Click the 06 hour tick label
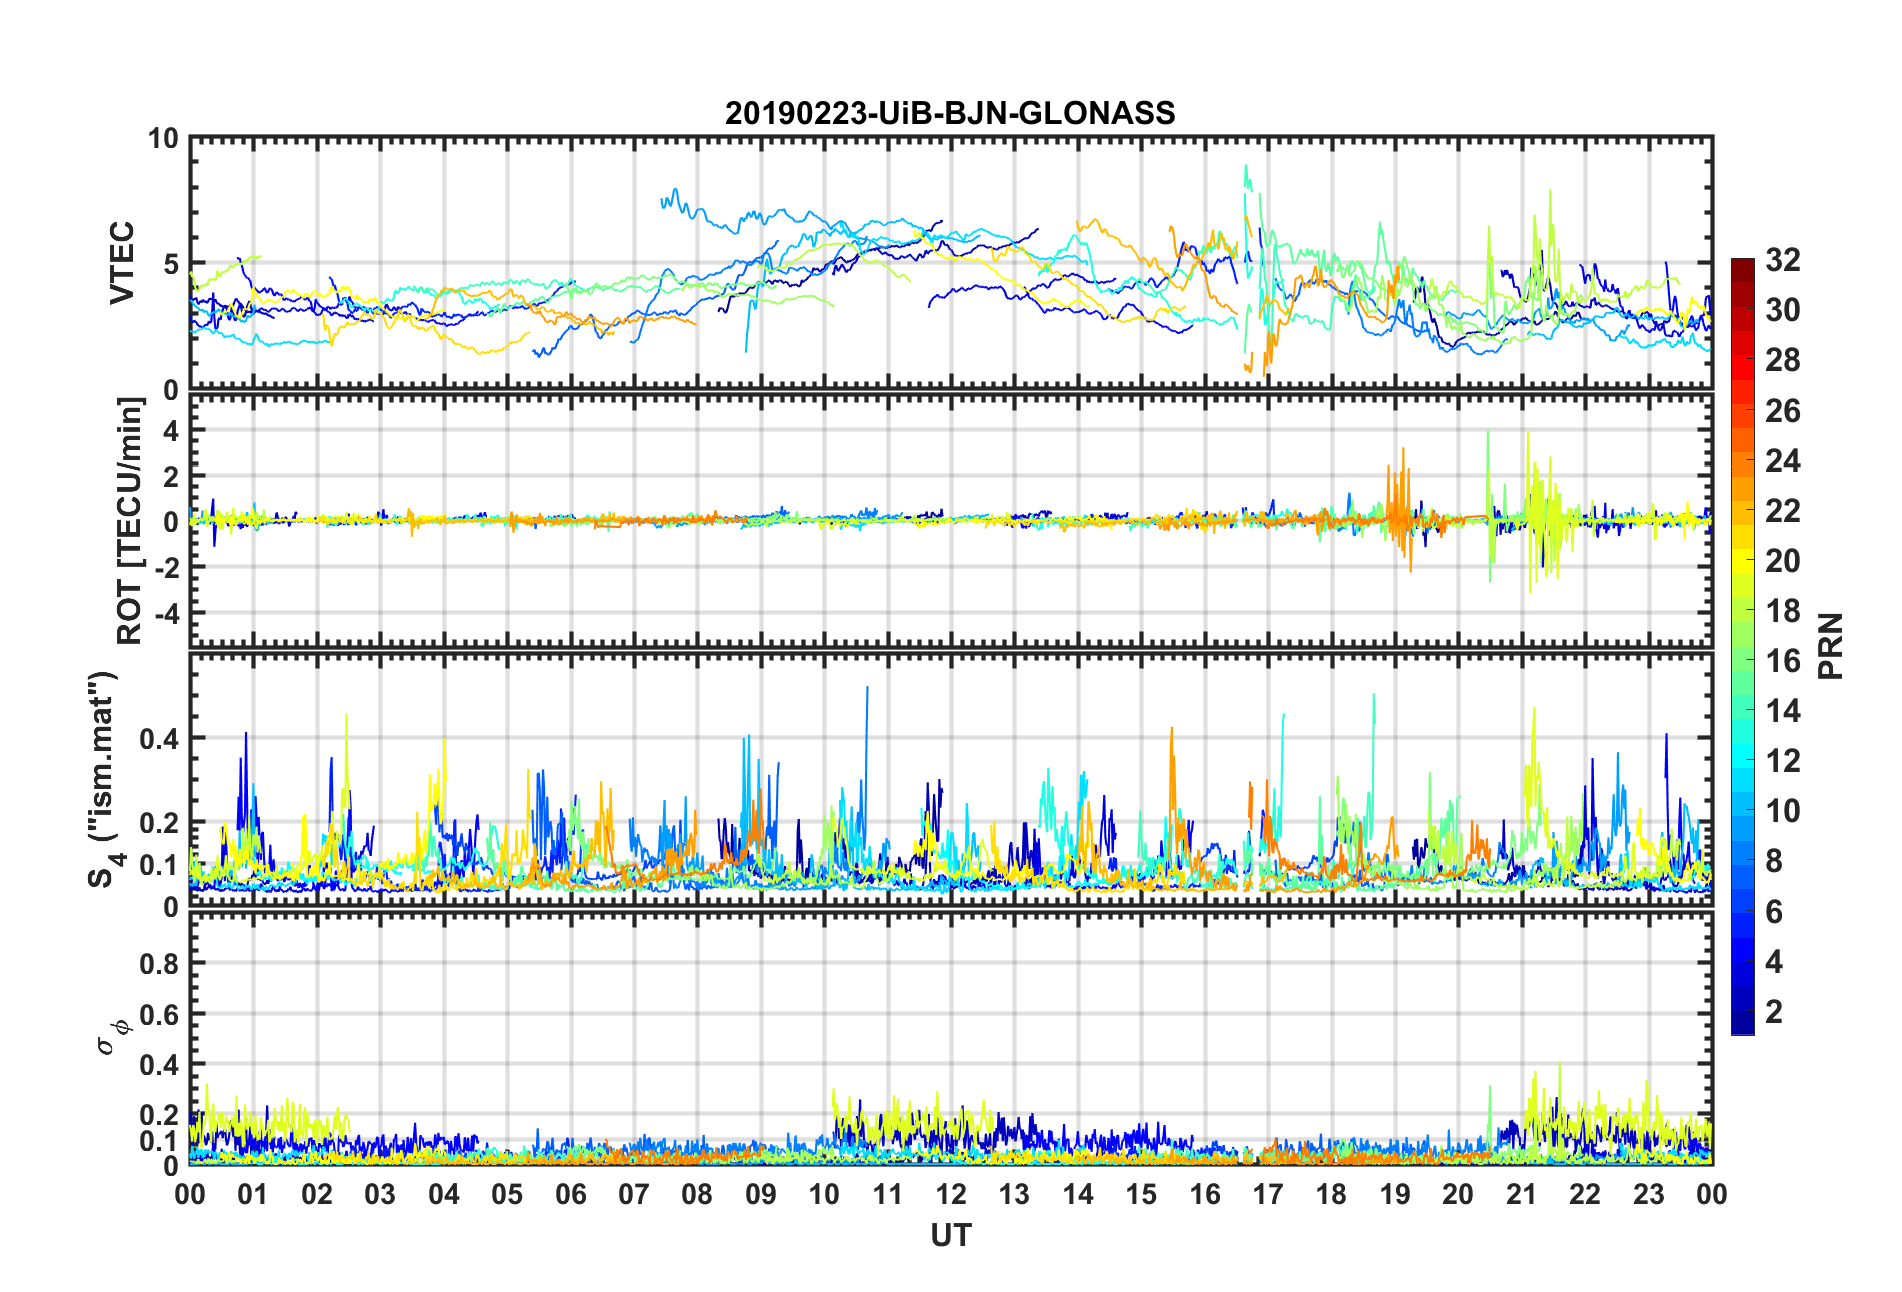The image size is (1902, 1292). (570, 1194)
